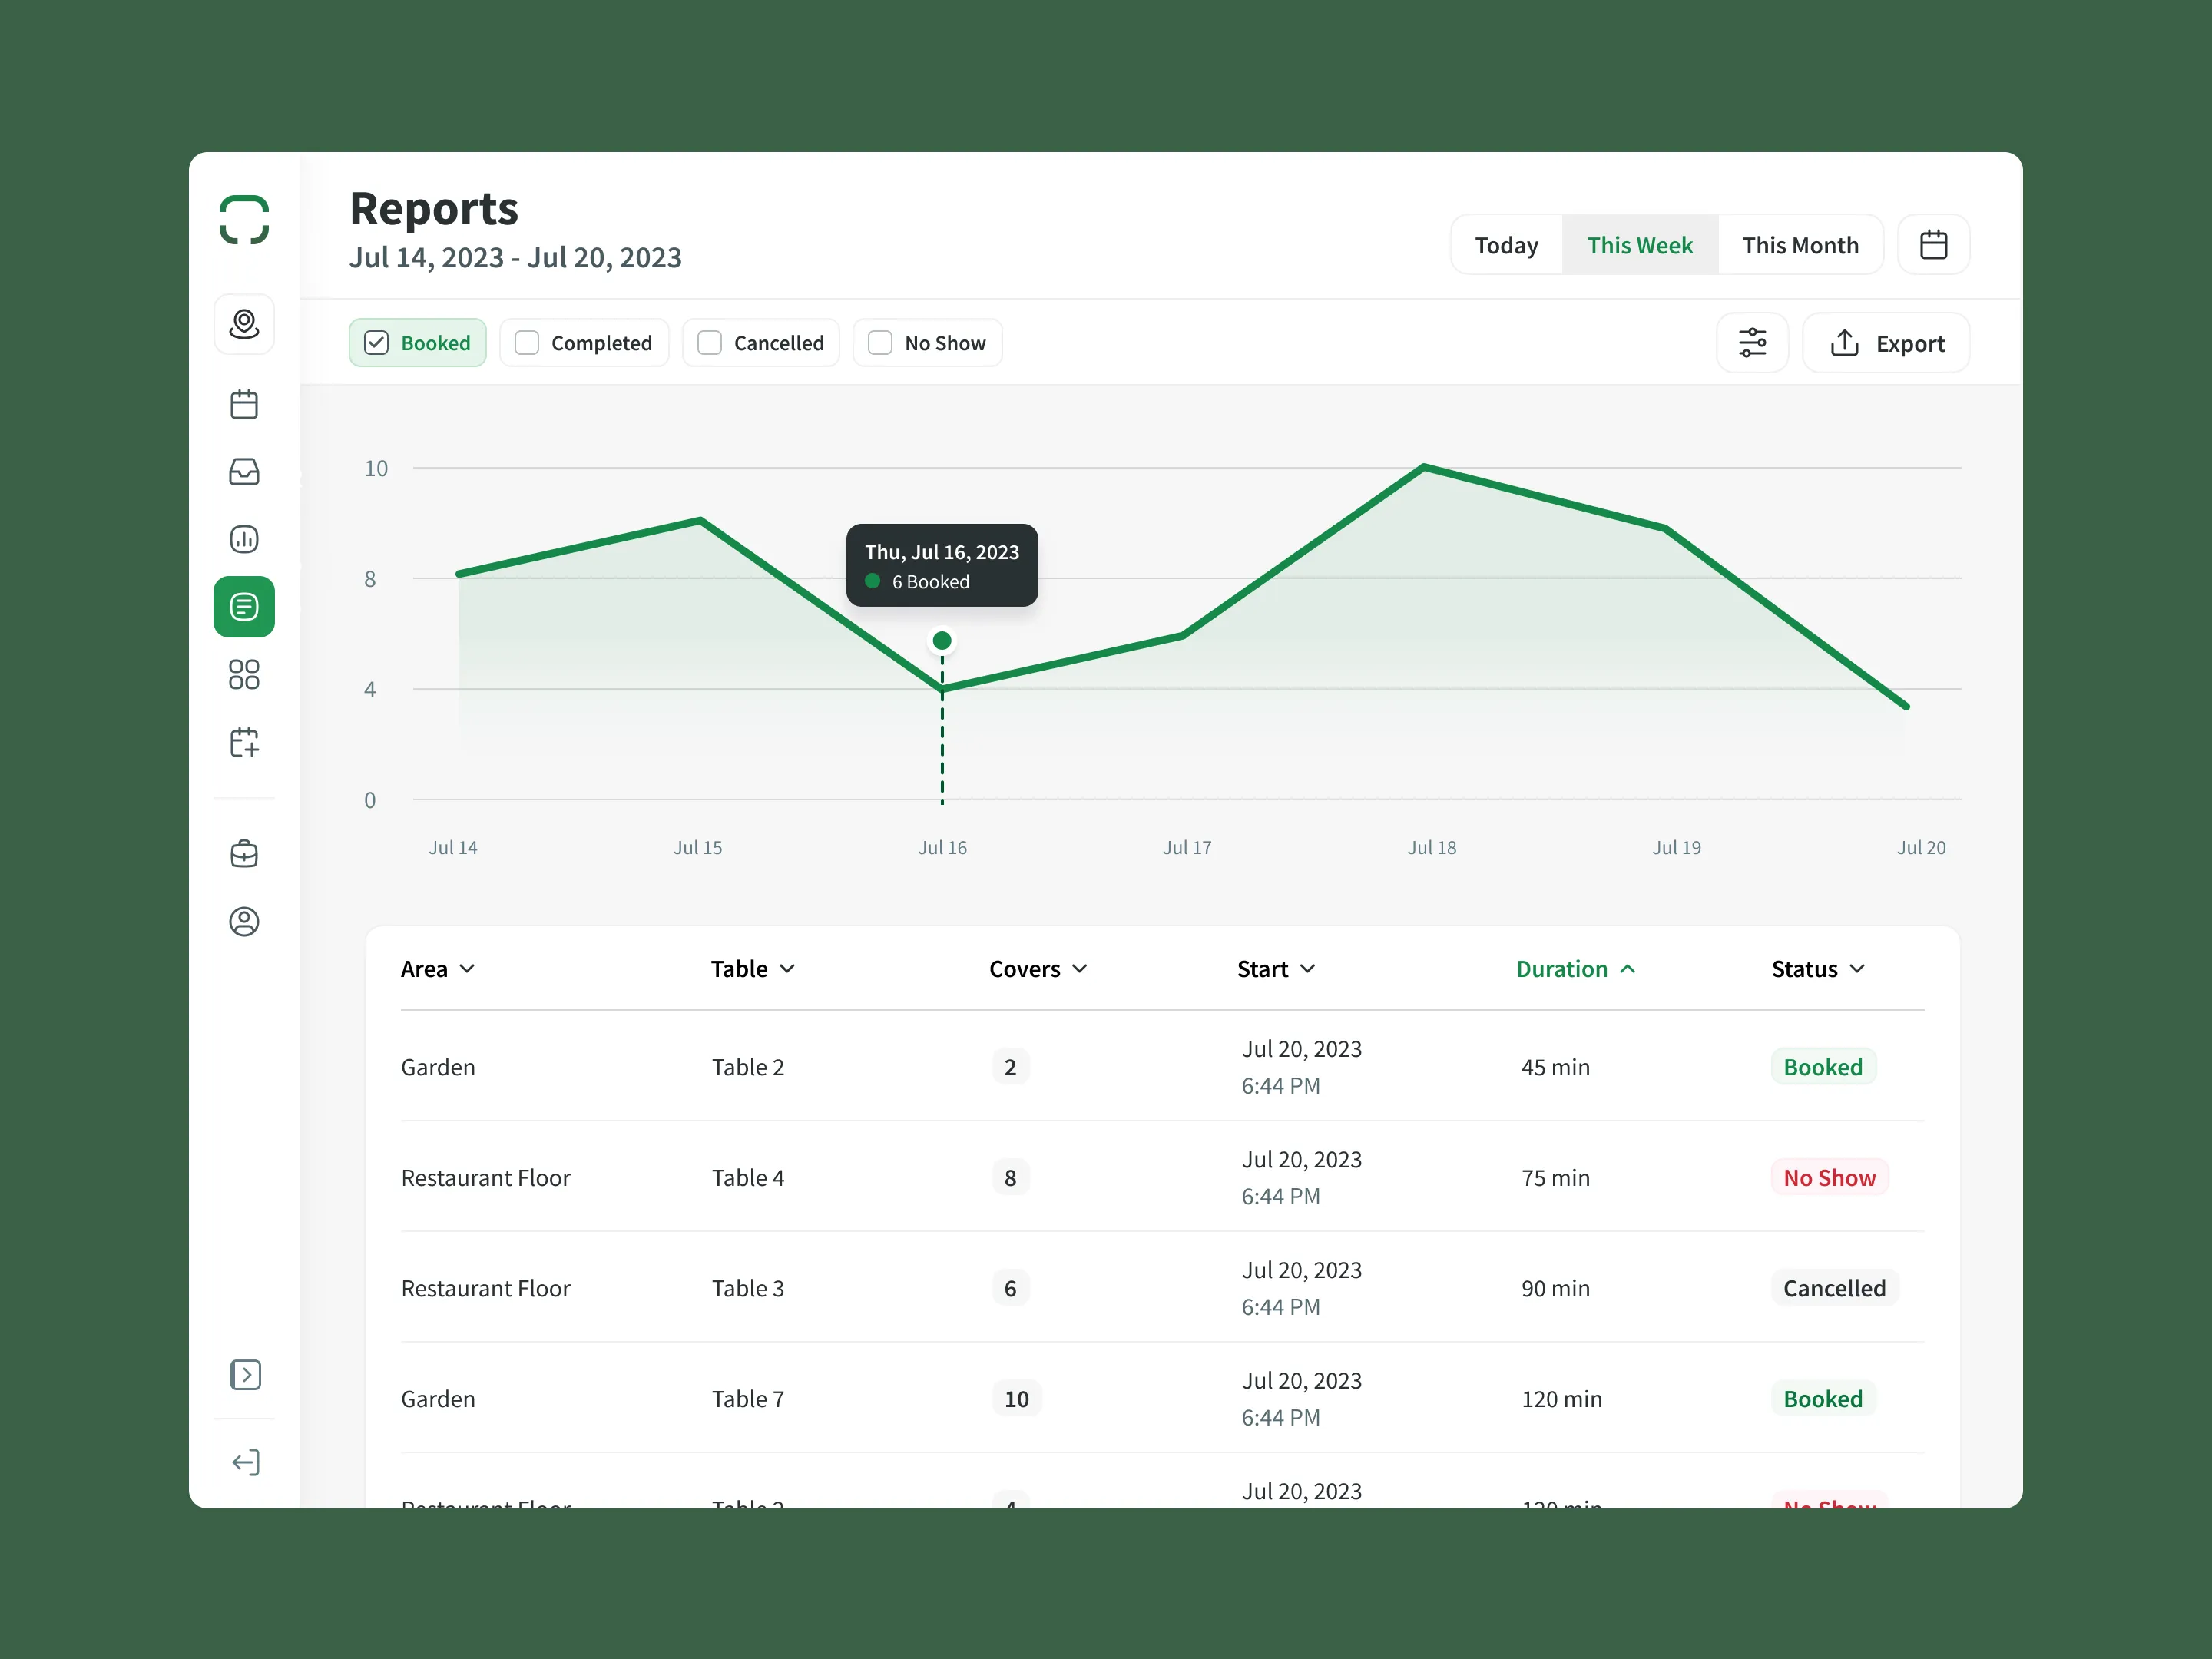The image size is (2212, 1659).
Task: Open the filter sliders settings button
Action: point(1752,343)
